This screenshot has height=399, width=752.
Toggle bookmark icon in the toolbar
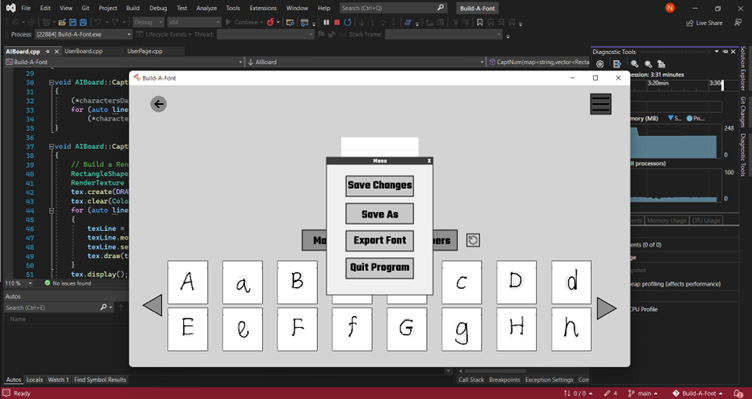coord(480,22)
